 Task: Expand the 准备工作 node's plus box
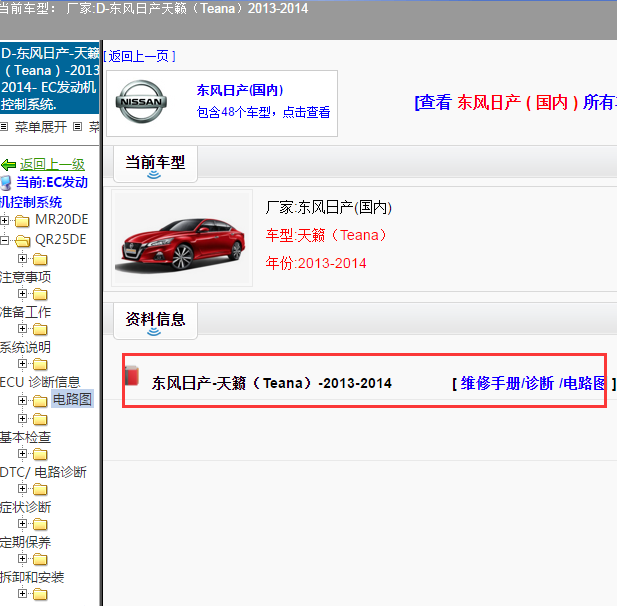[x=22, y=294]
